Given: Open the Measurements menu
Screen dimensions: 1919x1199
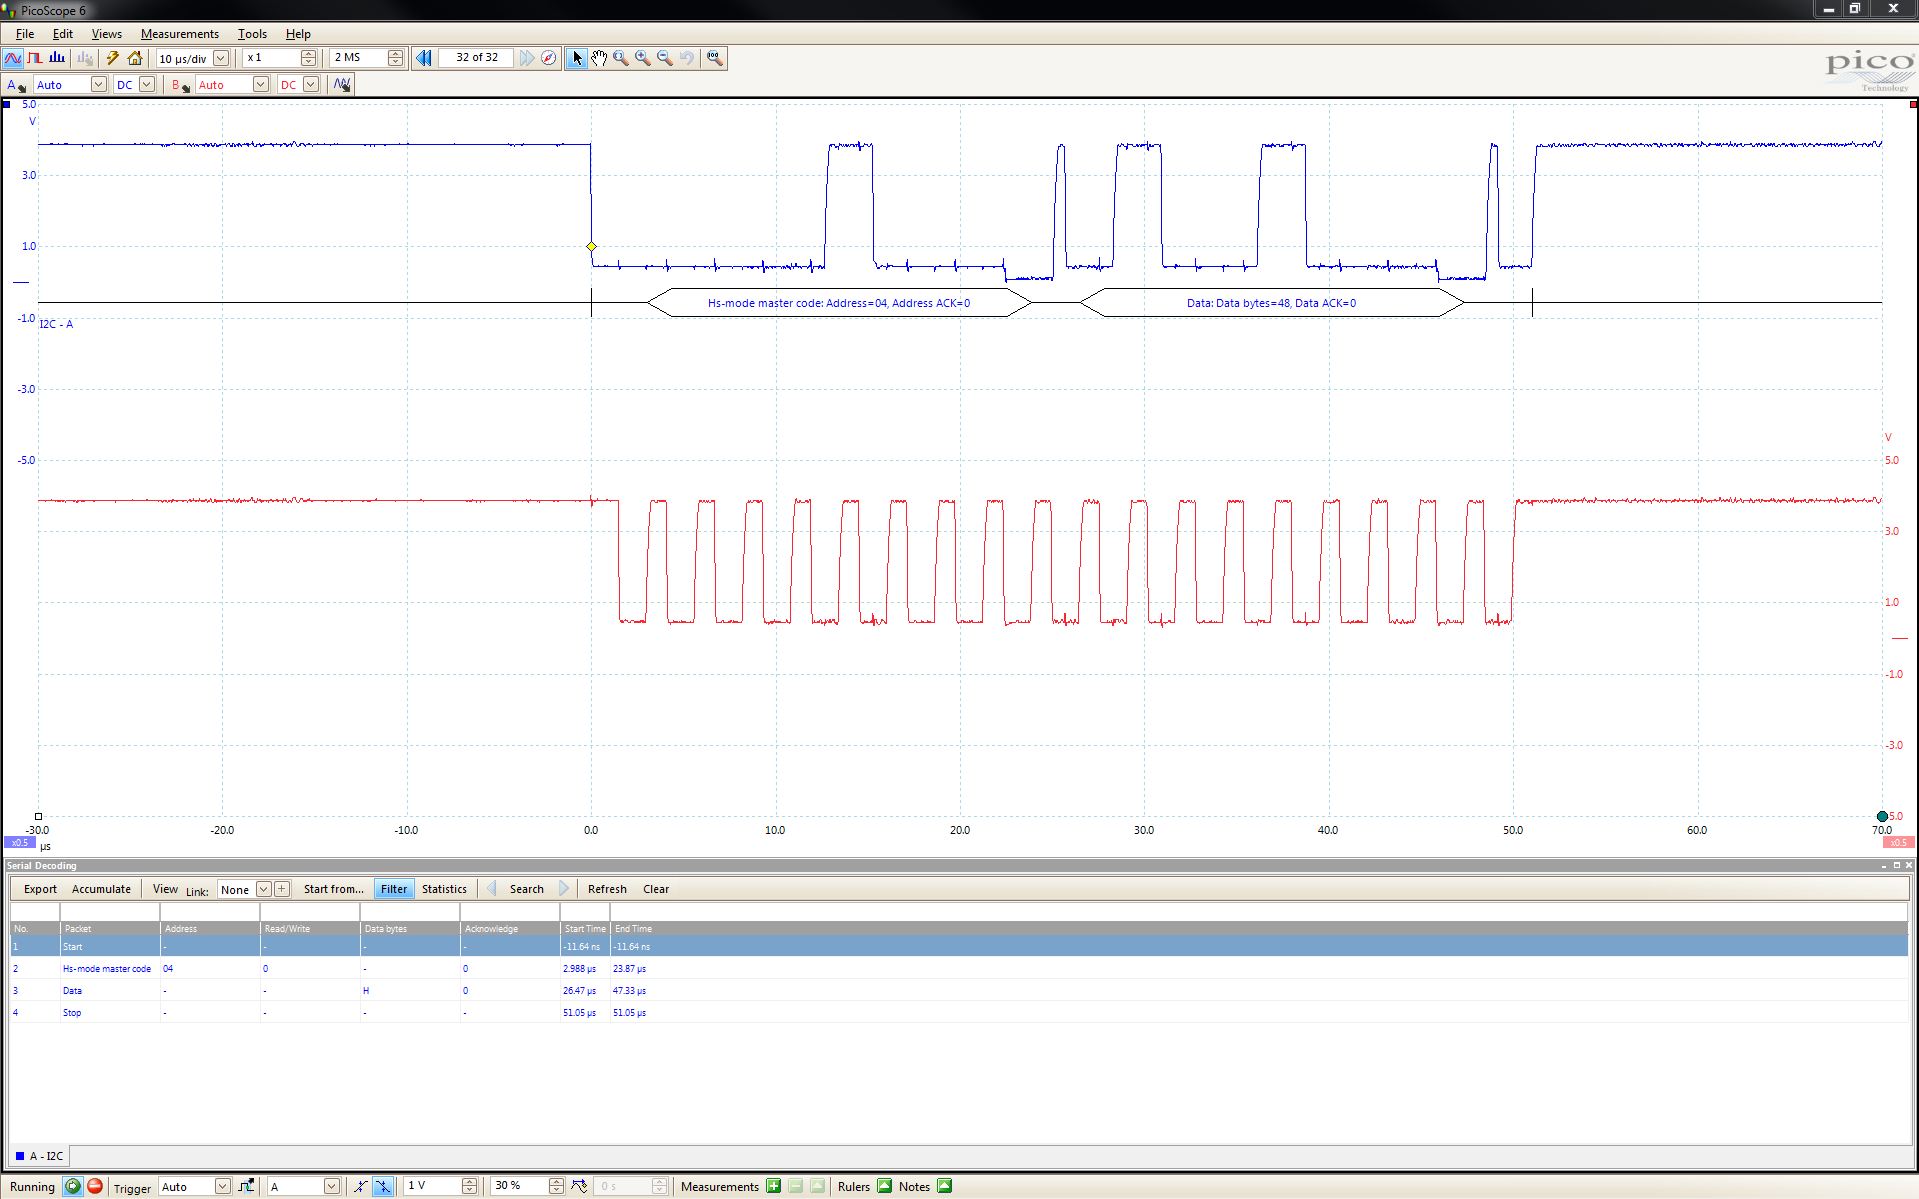Looking at the screenshot, I should pyautogui.click(x=180, y=34).
